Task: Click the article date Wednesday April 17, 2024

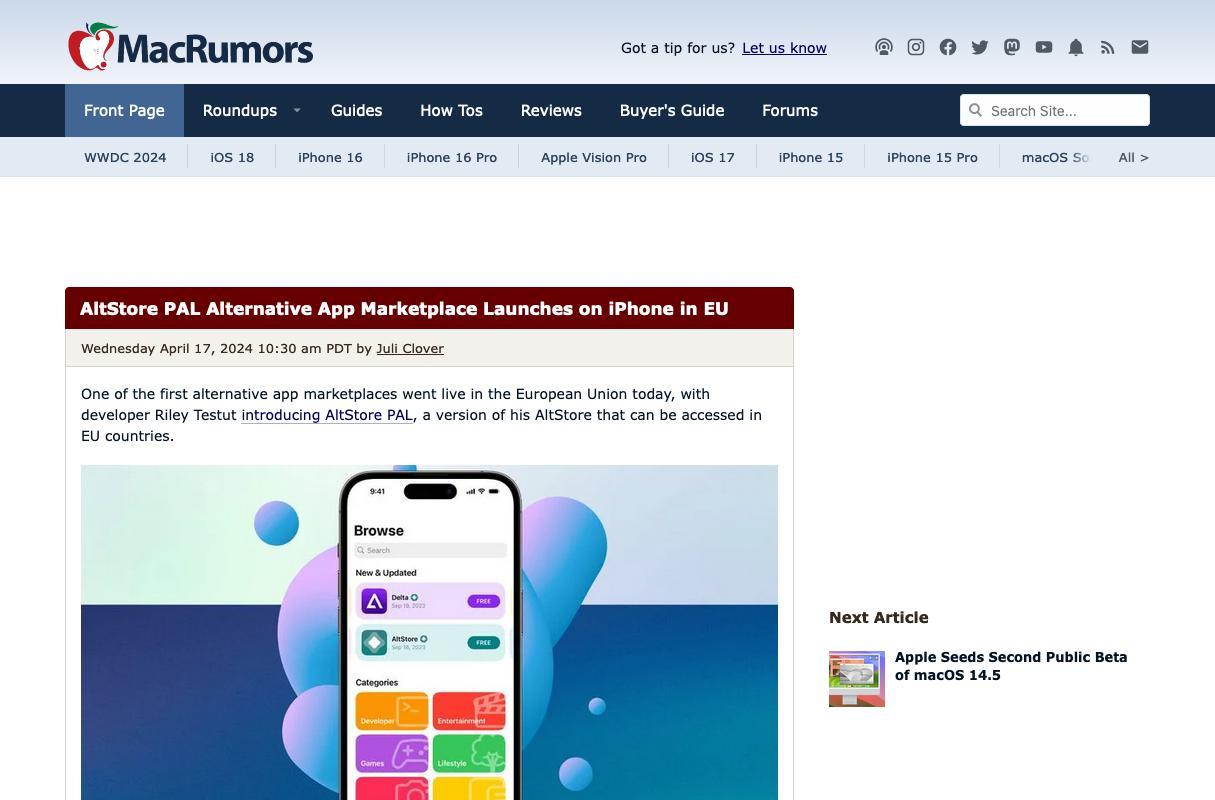Action: coord(167,348)
